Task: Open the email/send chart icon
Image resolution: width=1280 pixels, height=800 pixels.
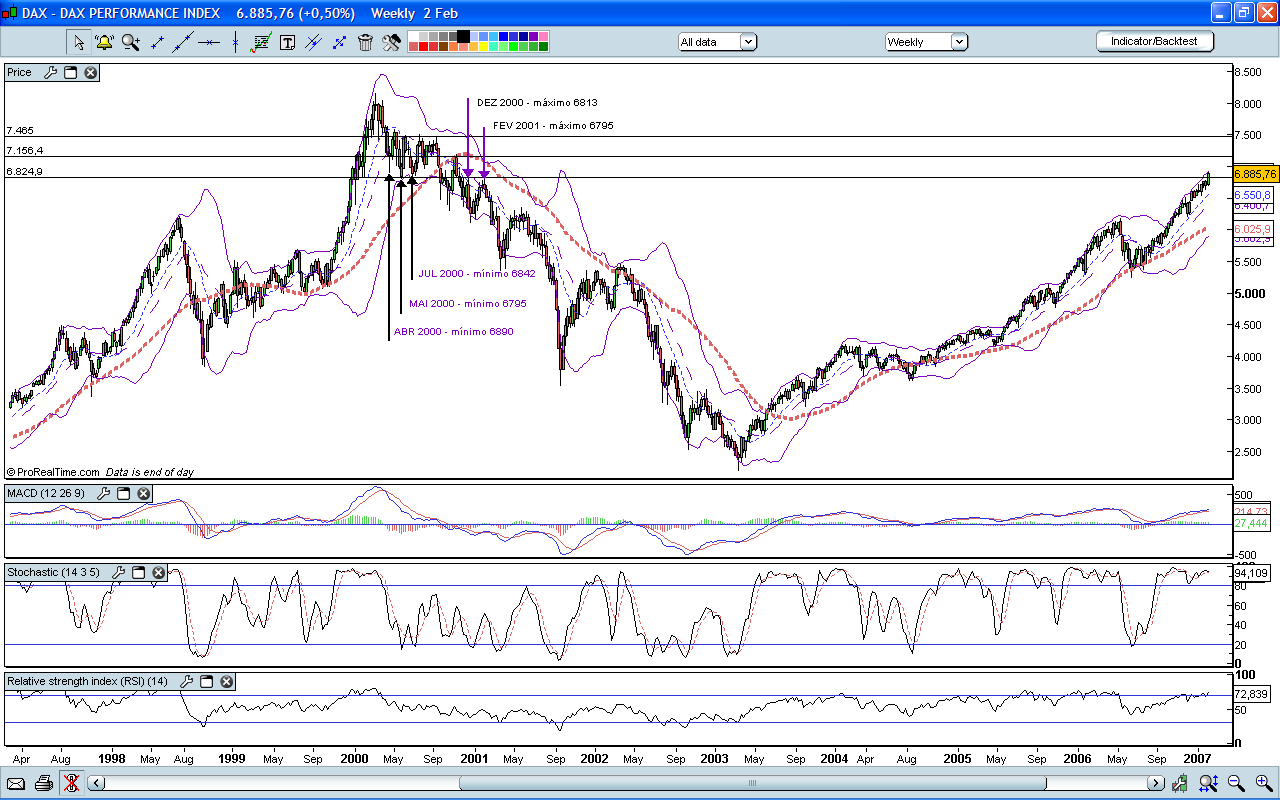Action: click(x=17, y=786)
